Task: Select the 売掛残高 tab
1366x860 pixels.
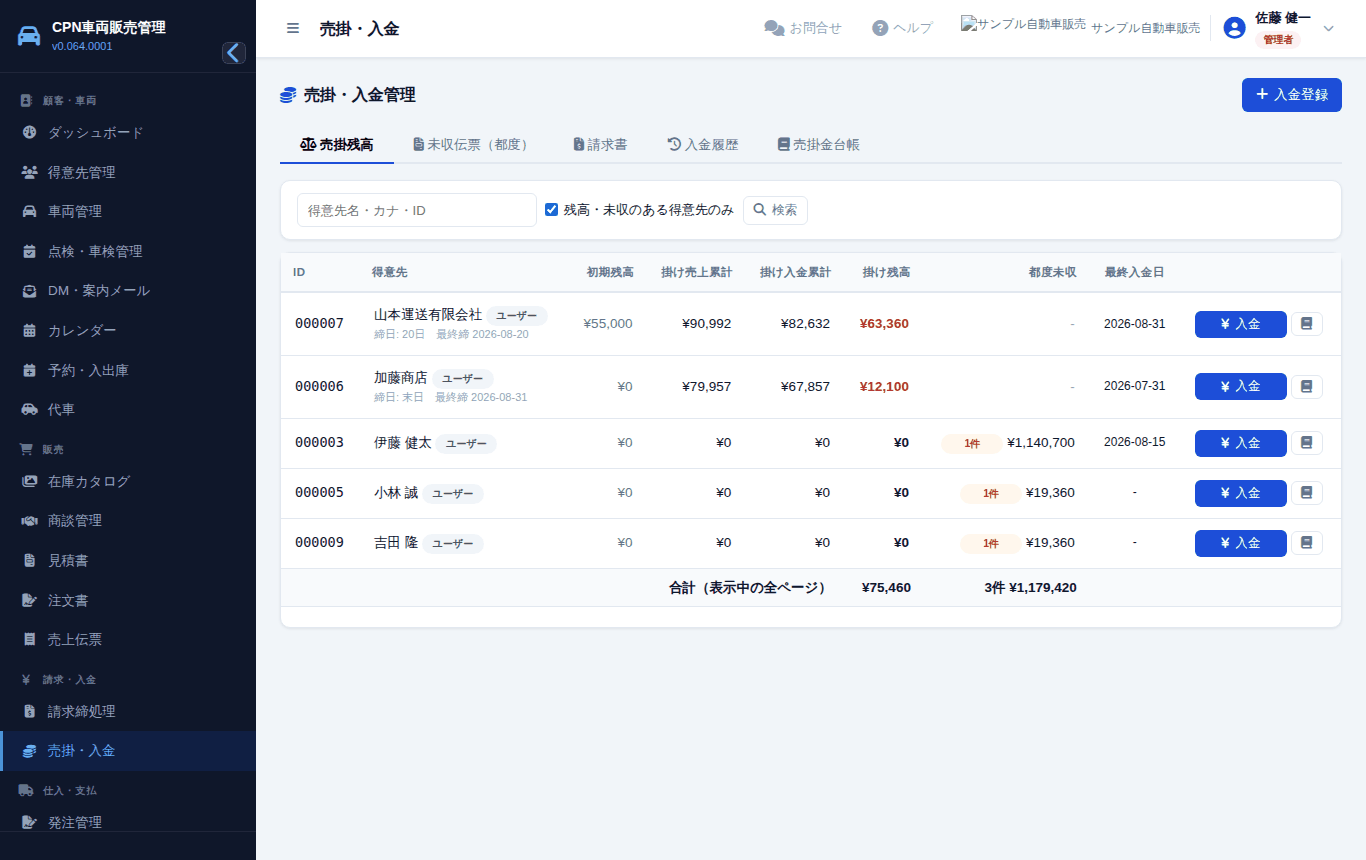Action: tap(337, 145)
